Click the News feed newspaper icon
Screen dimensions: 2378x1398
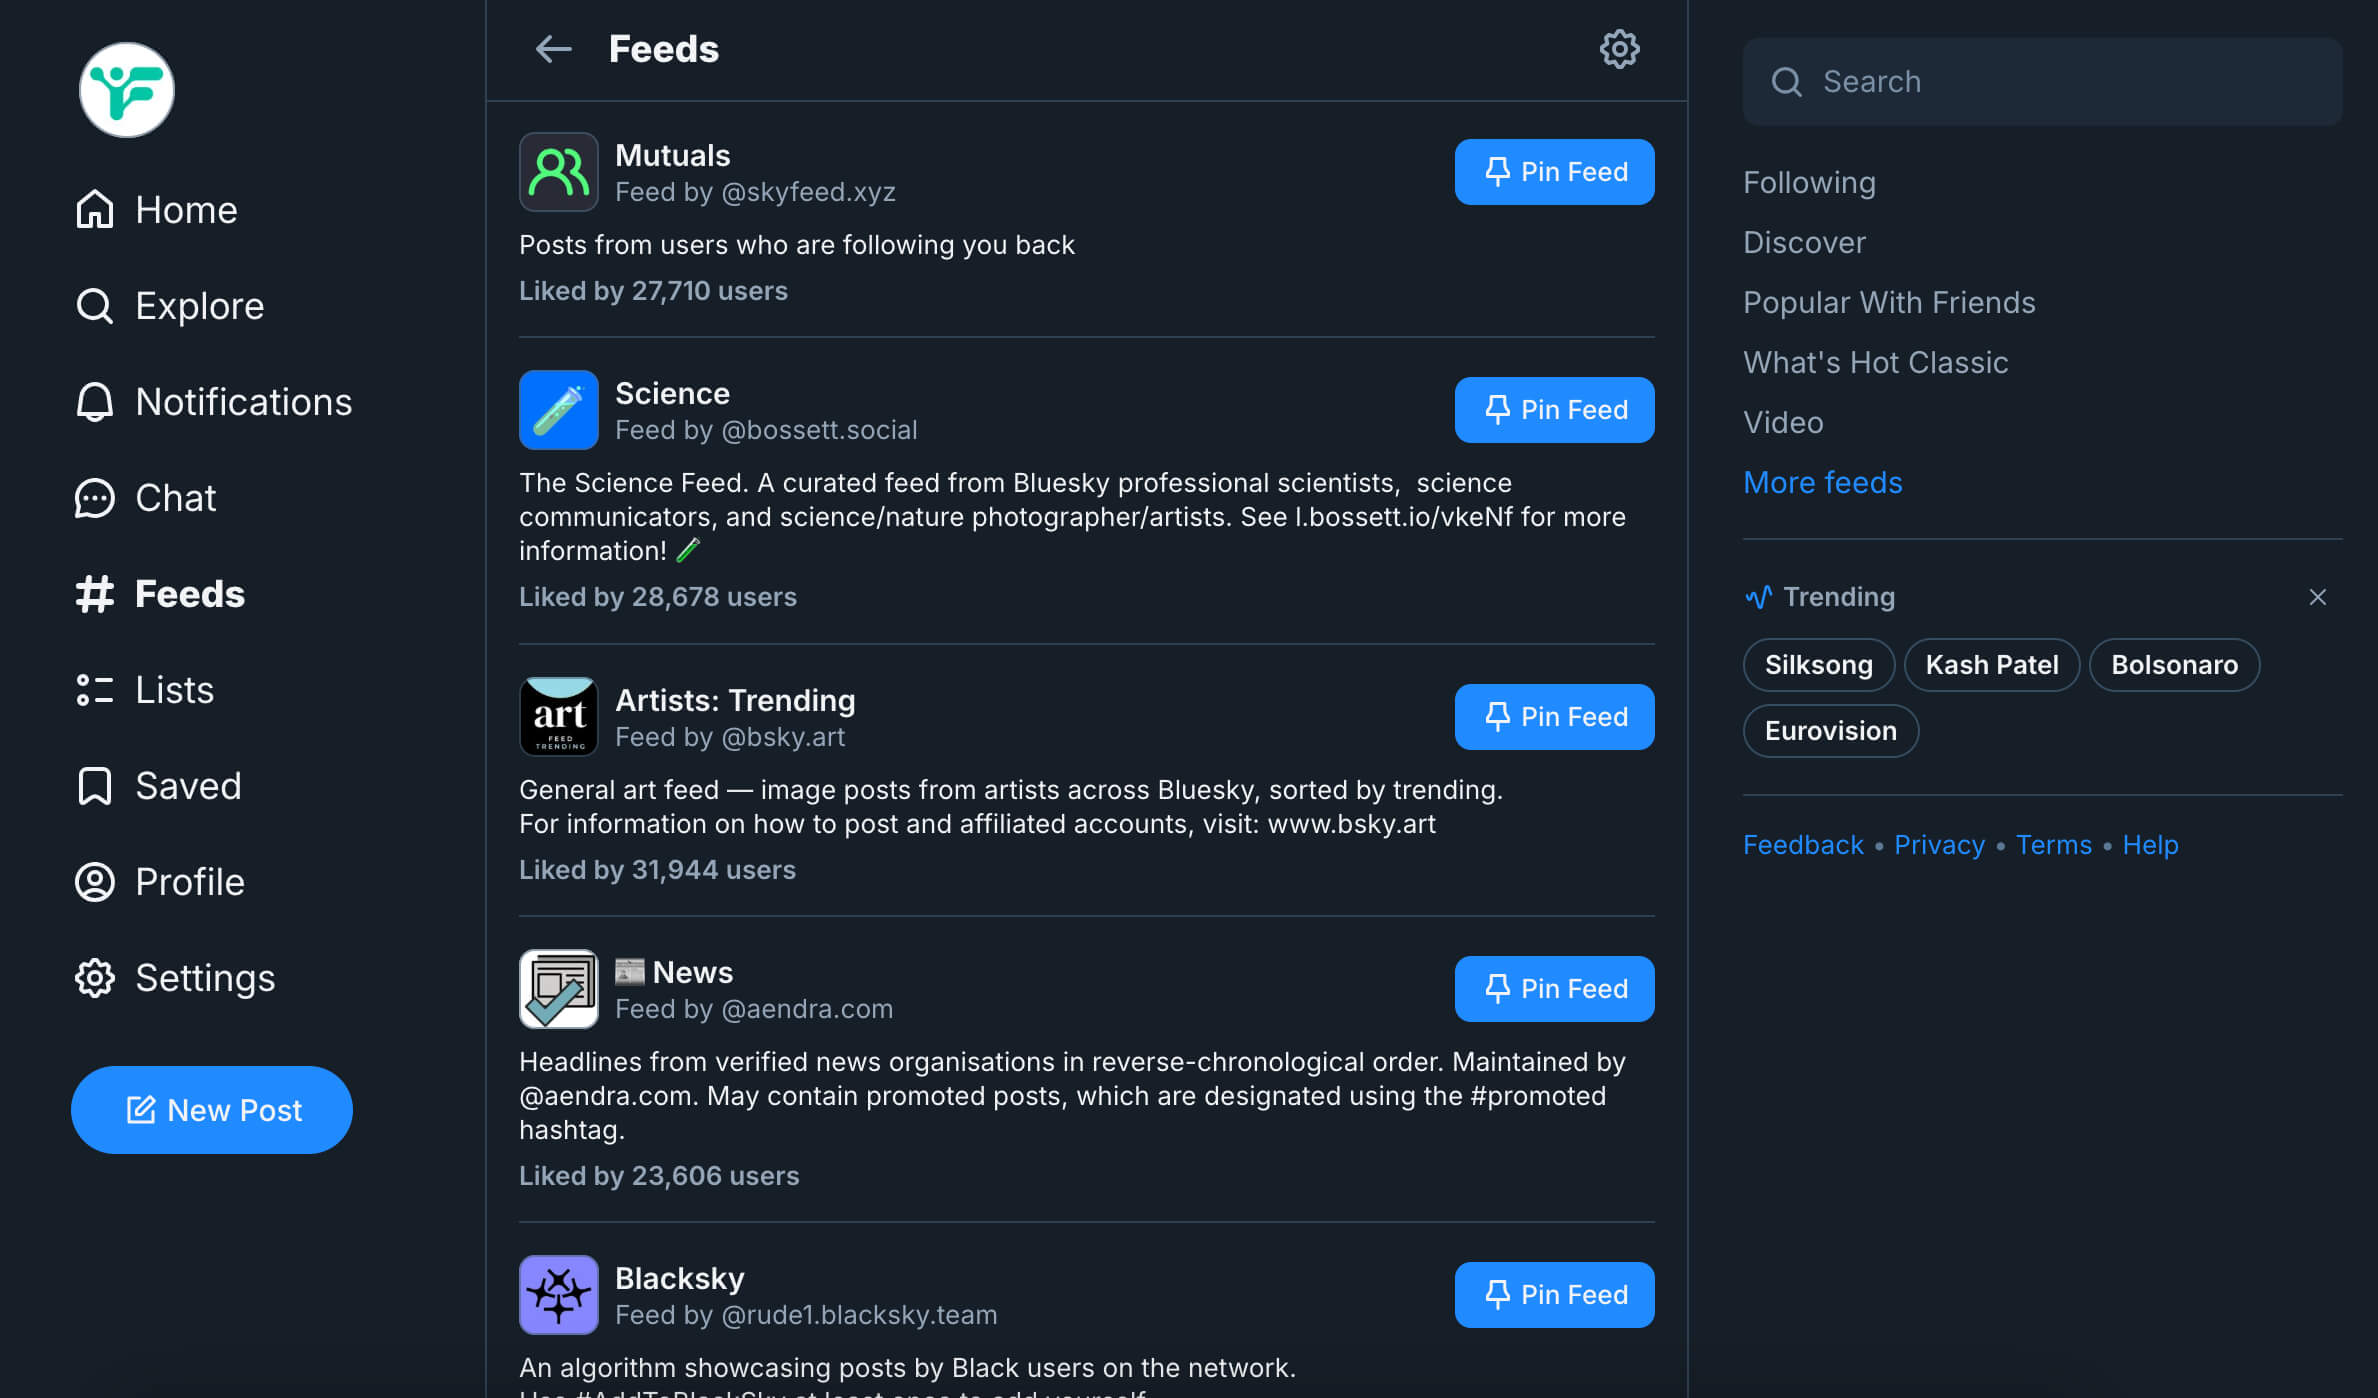(x=558, y=989)
